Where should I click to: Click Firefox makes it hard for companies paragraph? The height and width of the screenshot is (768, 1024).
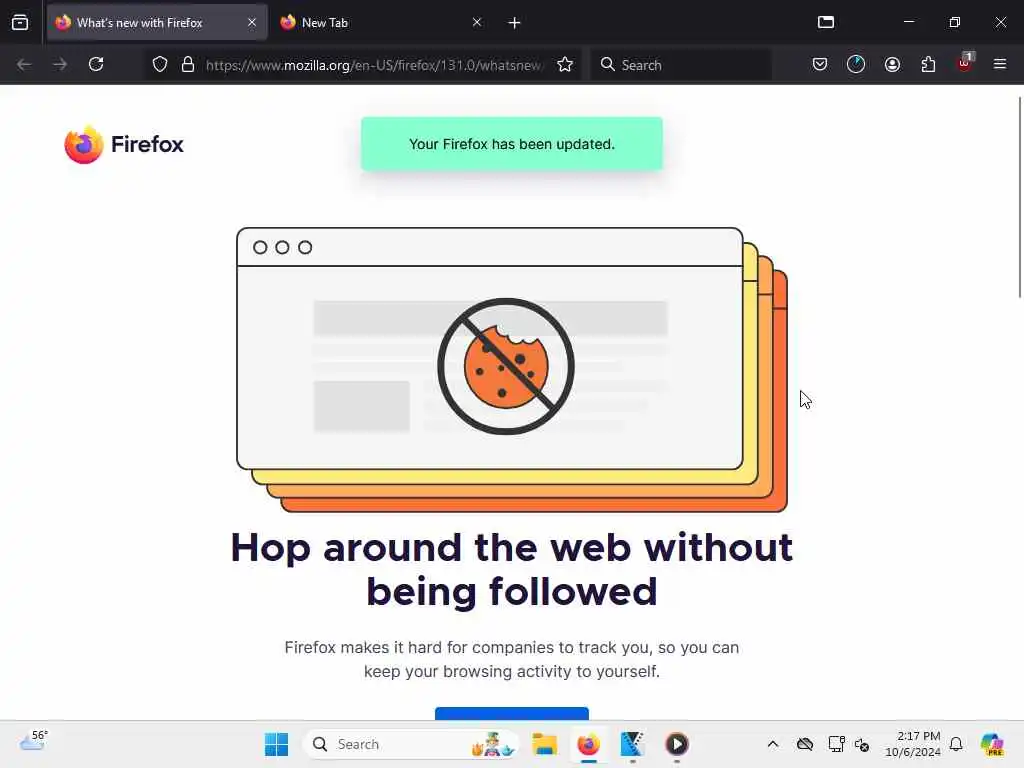click(512, 660)
